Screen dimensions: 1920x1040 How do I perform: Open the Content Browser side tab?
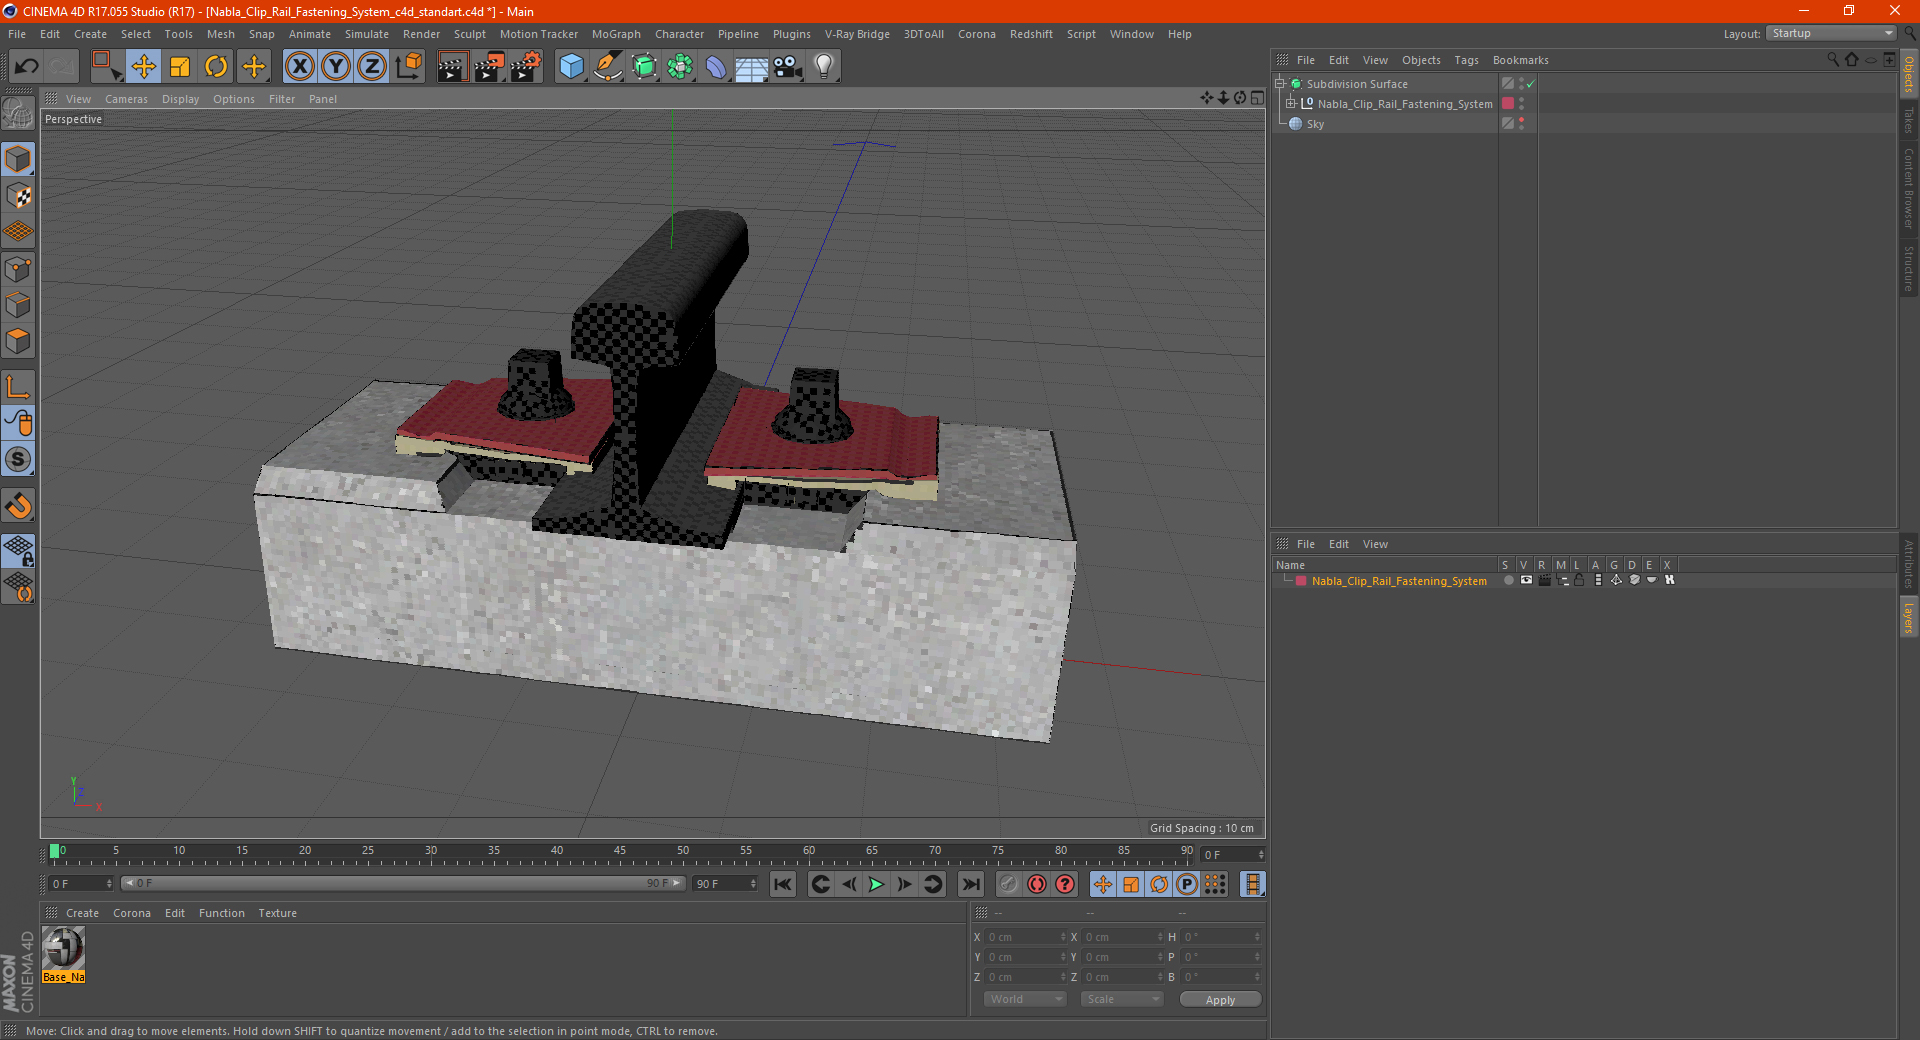[x=1909, y=188]
